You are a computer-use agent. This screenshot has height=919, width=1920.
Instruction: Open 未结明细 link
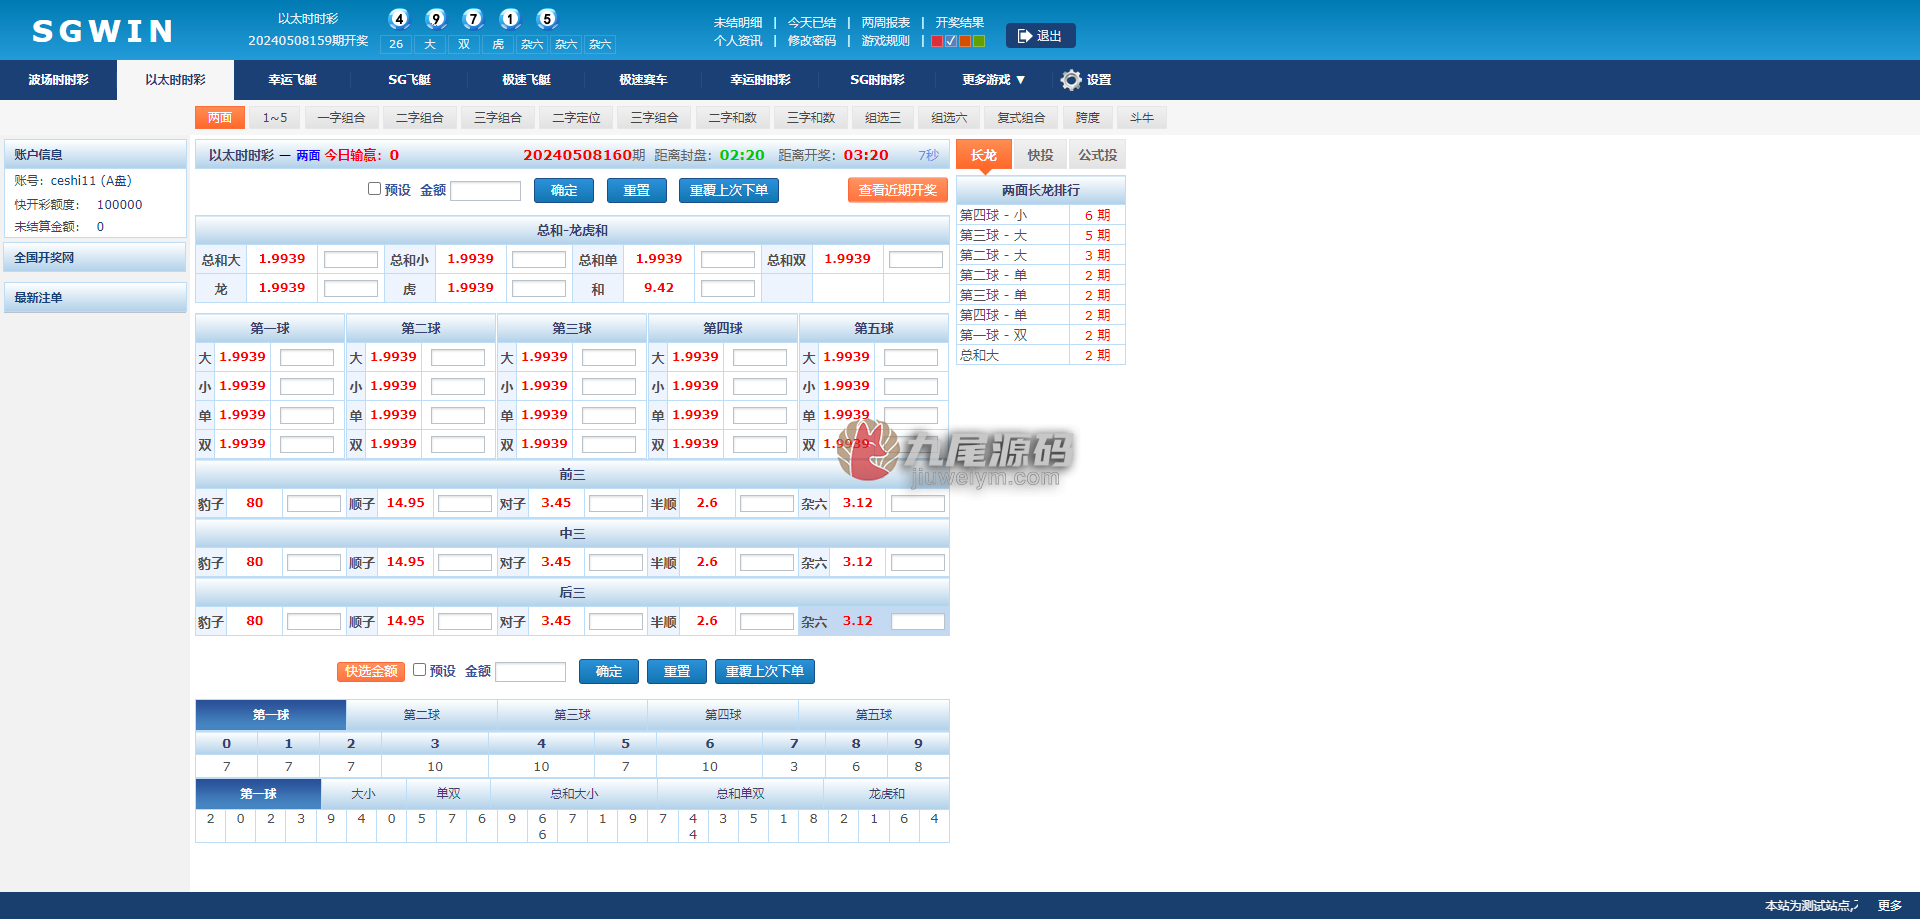click(x=738, y=22)
